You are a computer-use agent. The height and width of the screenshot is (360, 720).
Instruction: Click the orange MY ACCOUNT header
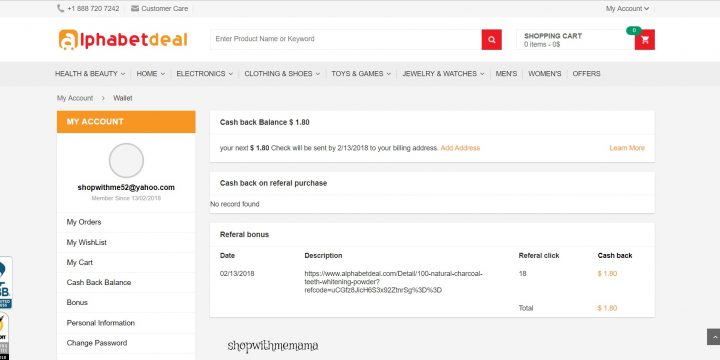(126, 122)
